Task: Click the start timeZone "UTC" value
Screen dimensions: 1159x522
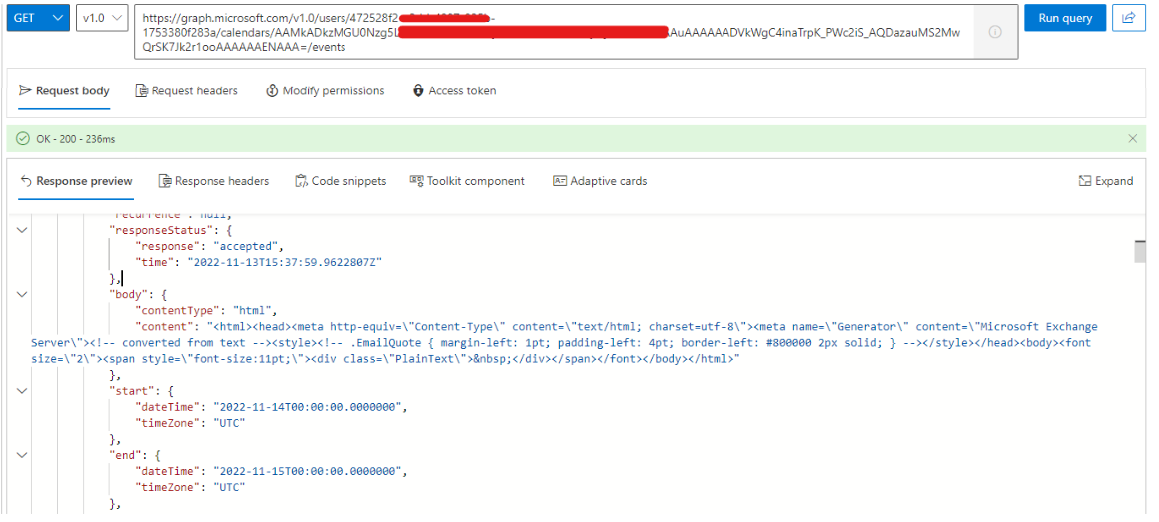Action: (229, 423)
